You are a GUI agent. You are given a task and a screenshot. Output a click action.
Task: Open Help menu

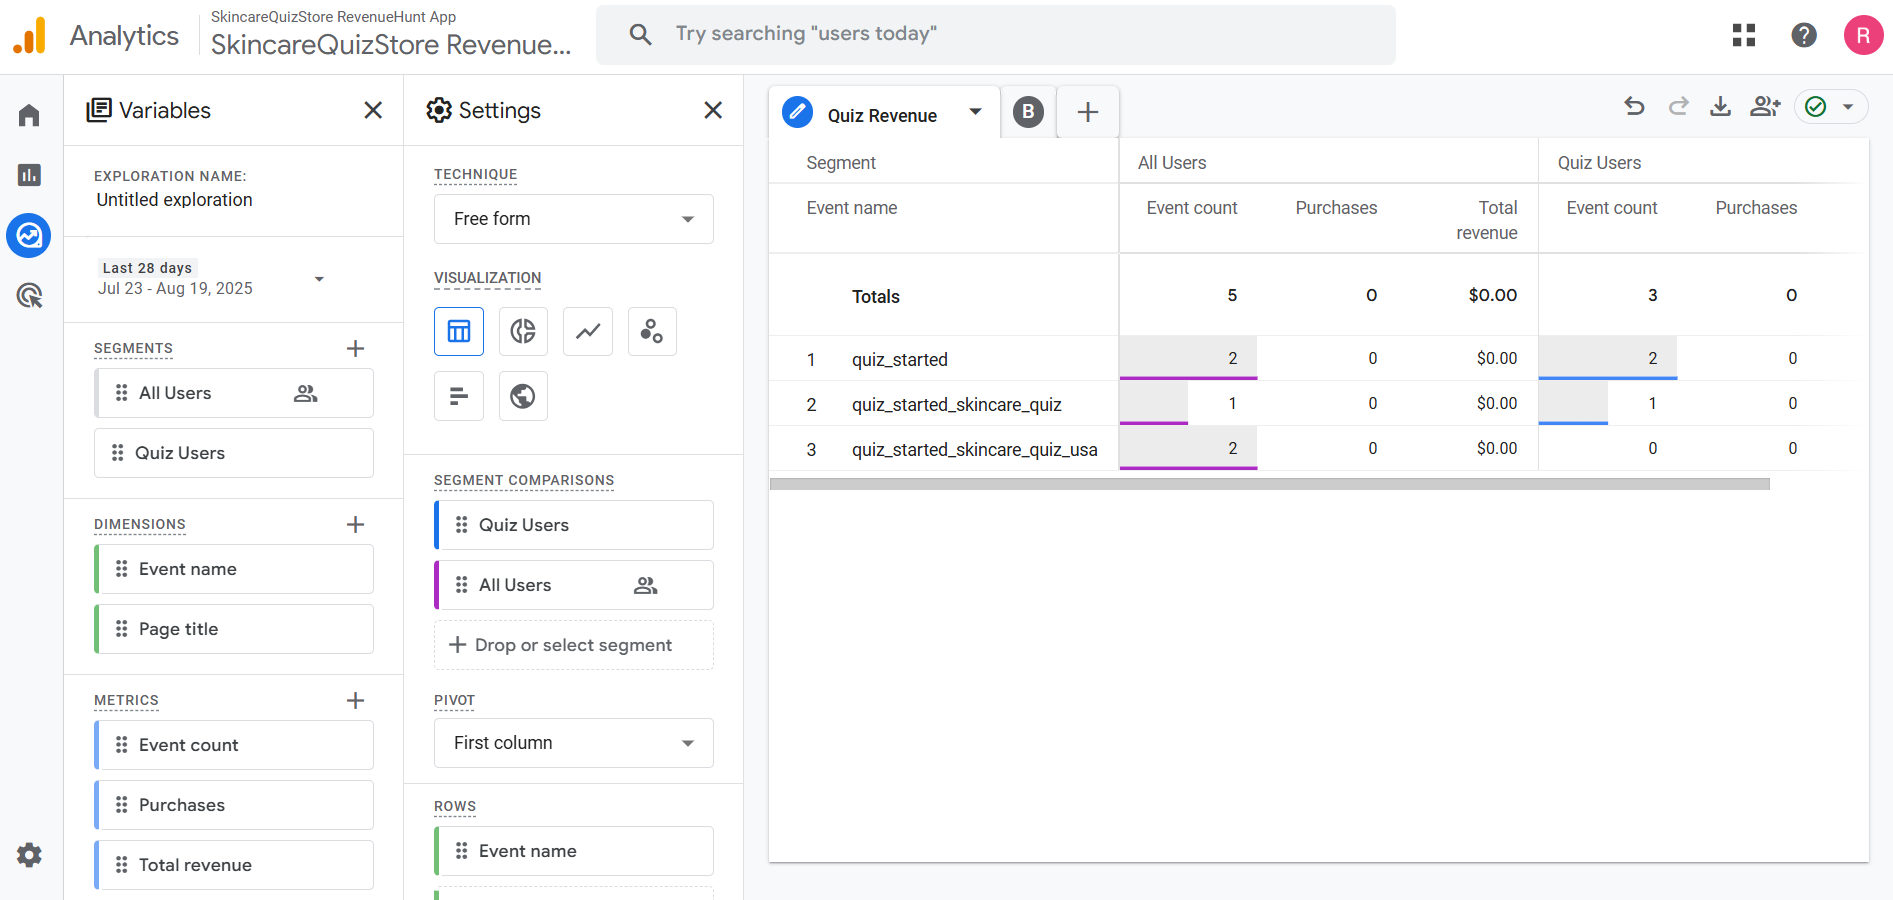click(x=1804, y=35)
